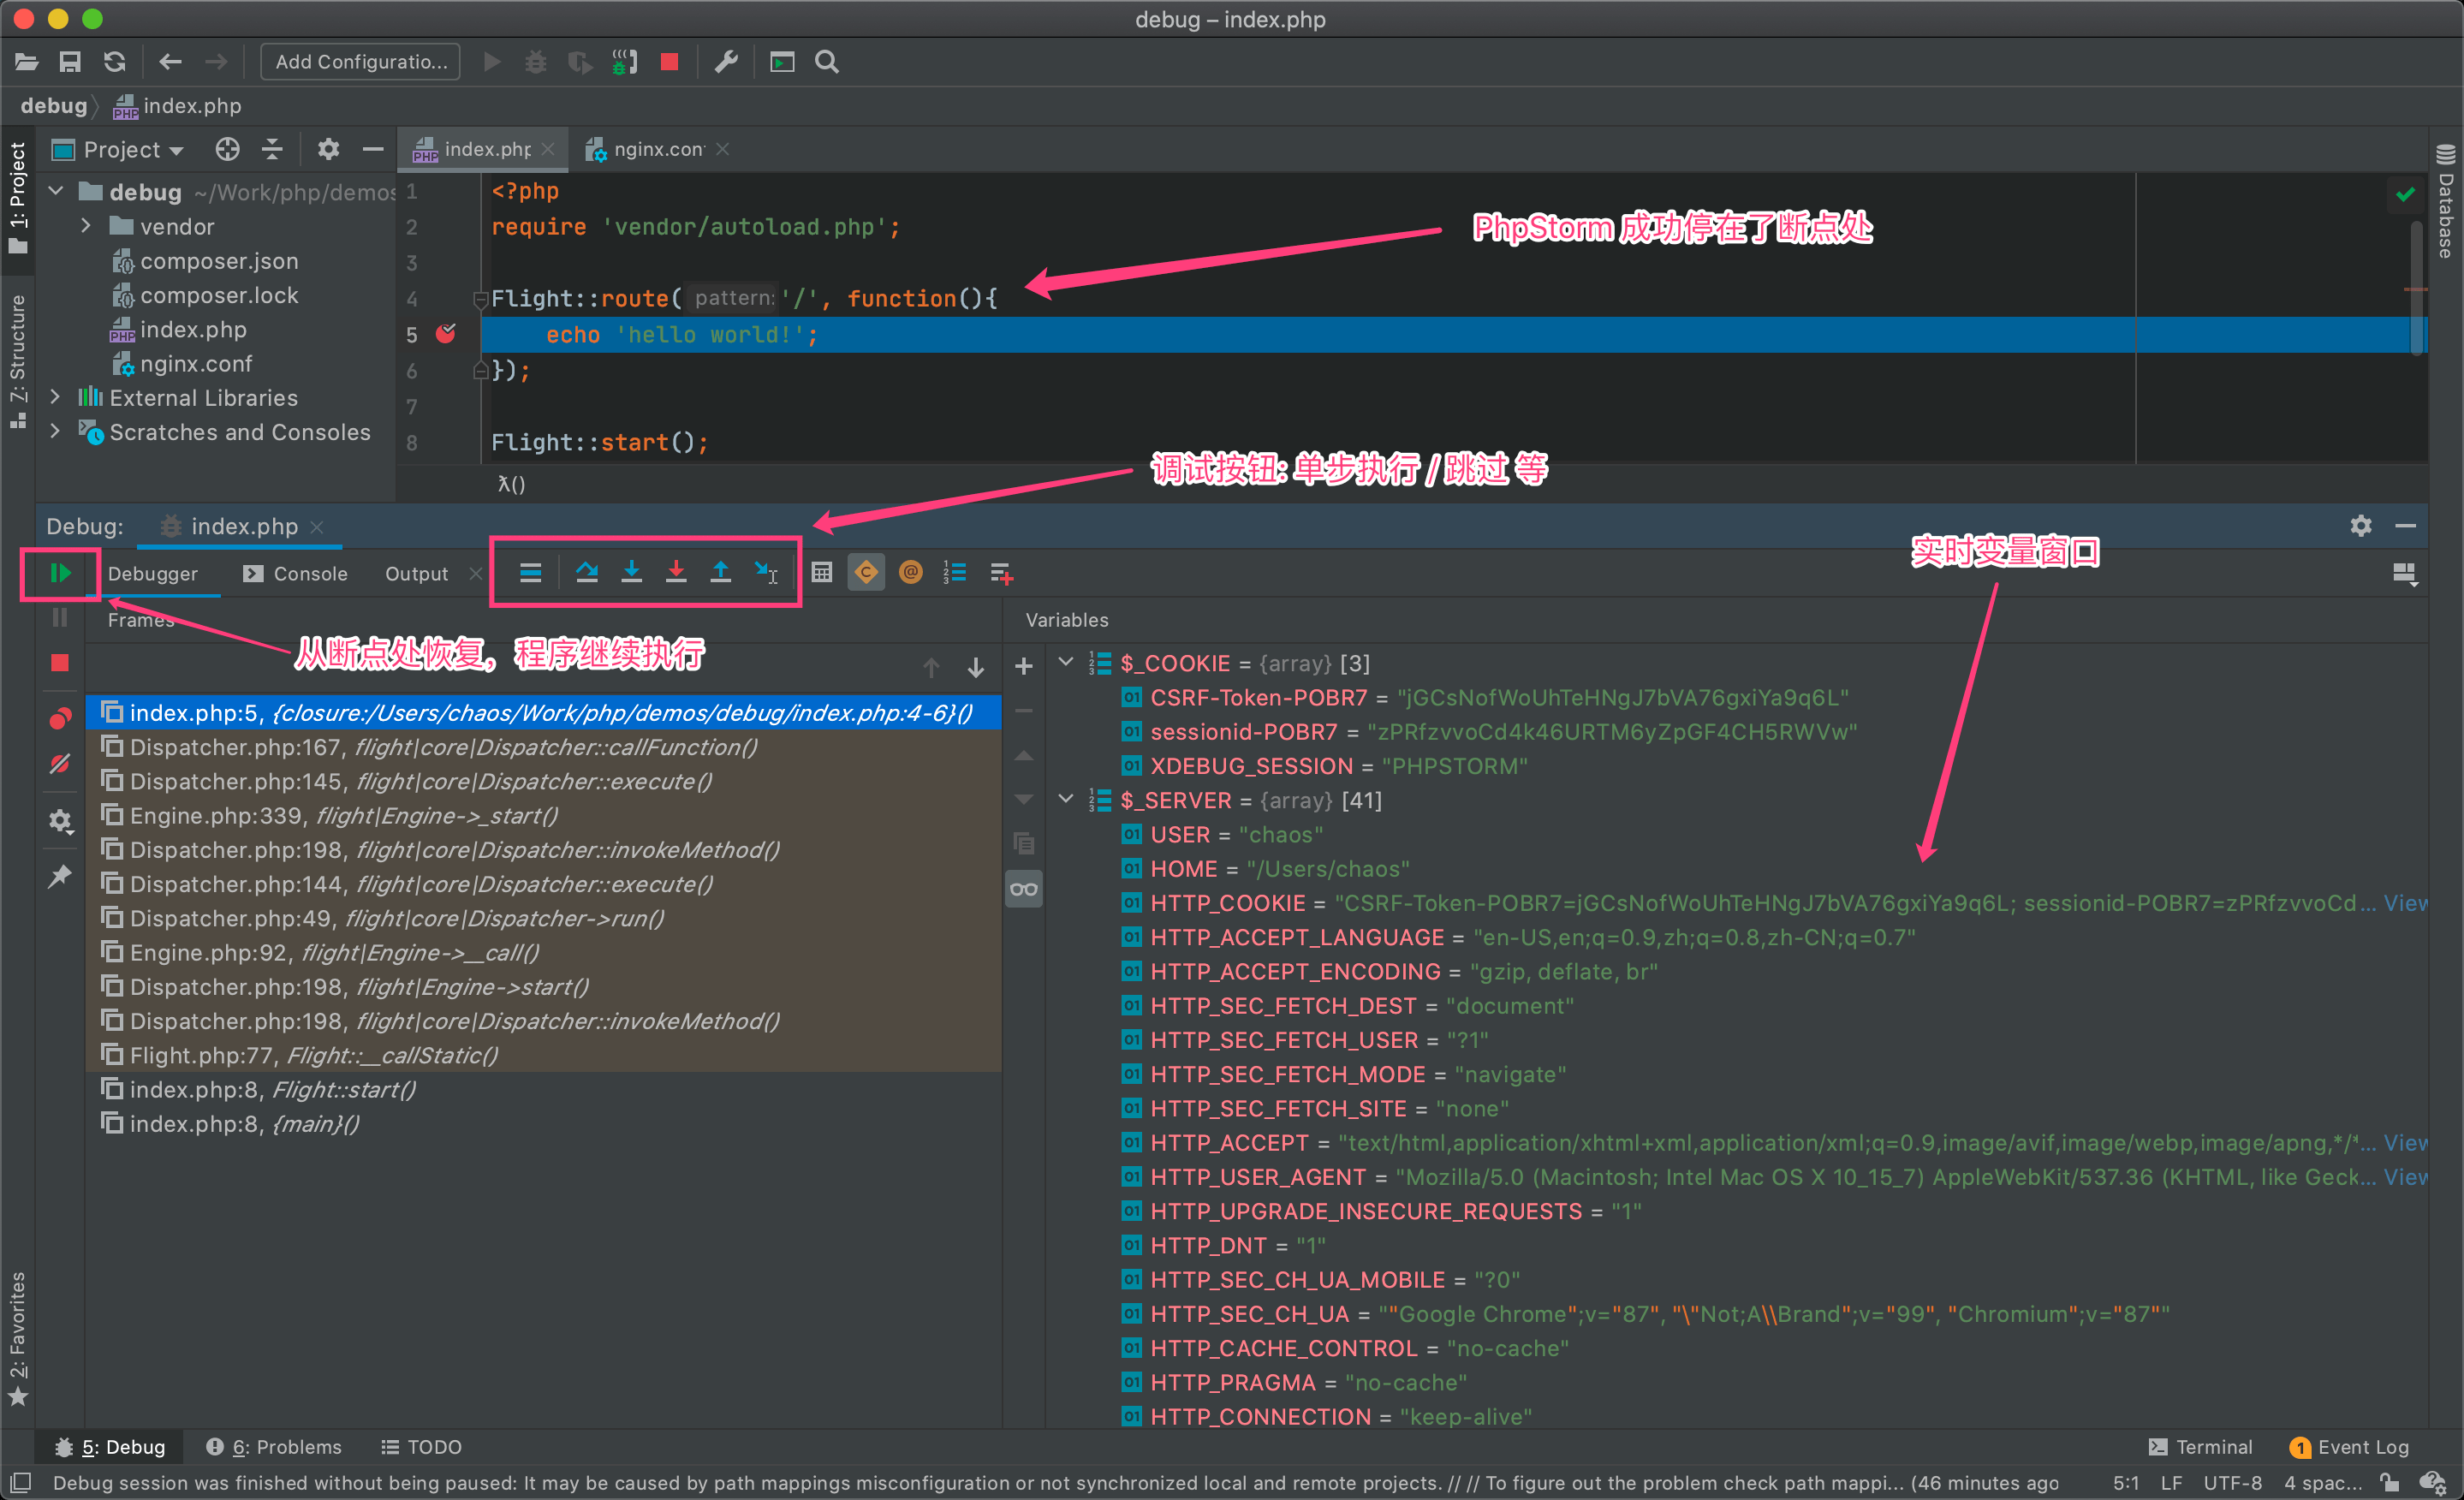Open Event Log
Image resolution: width=2464 pixels, height=1500 pixels.
(2348, 1446)
